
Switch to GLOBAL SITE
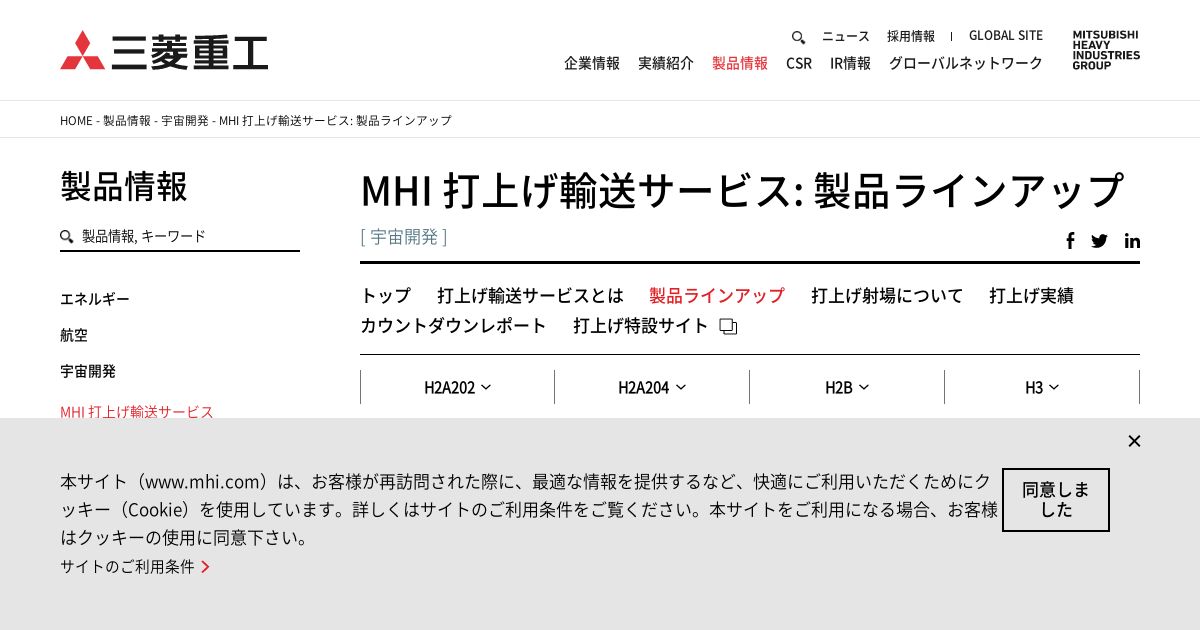1006,36
